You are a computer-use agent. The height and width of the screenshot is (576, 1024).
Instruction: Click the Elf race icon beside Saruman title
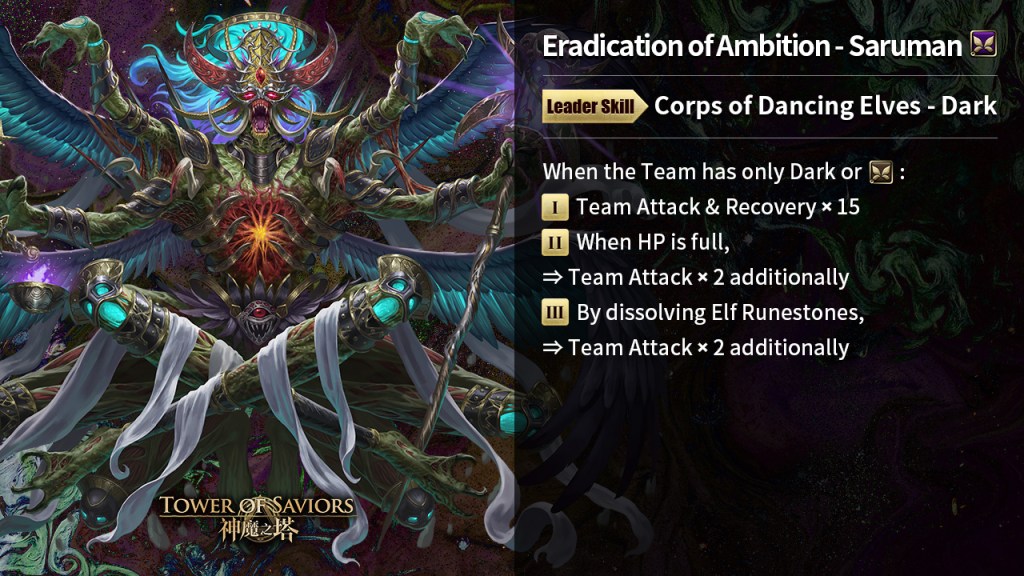[x=983, y=45]
